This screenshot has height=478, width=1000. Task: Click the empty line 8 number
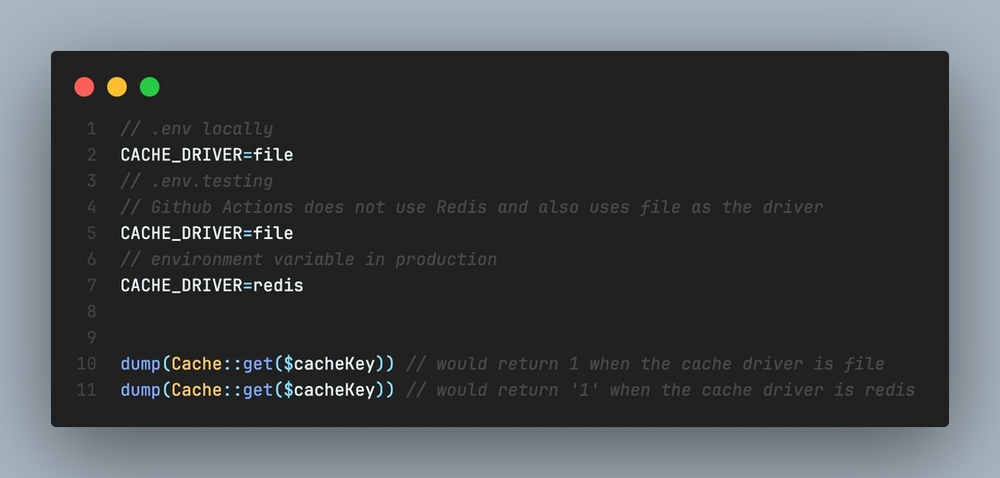pos(91,311)
